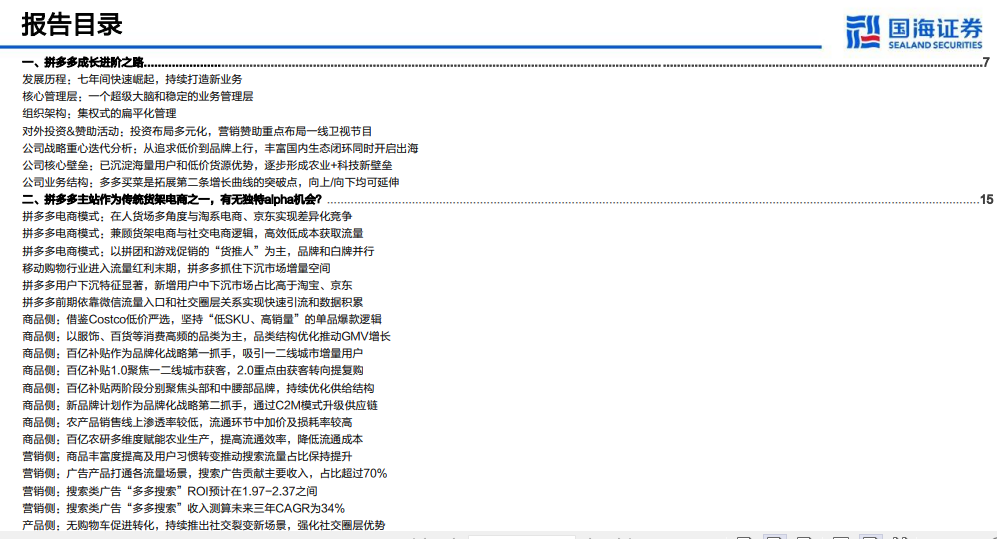Select line 营销侧：商品丰富度提高及用户习惯转变
The width and height of the screenshot is (997, 539).
click(x=187, y=456)
